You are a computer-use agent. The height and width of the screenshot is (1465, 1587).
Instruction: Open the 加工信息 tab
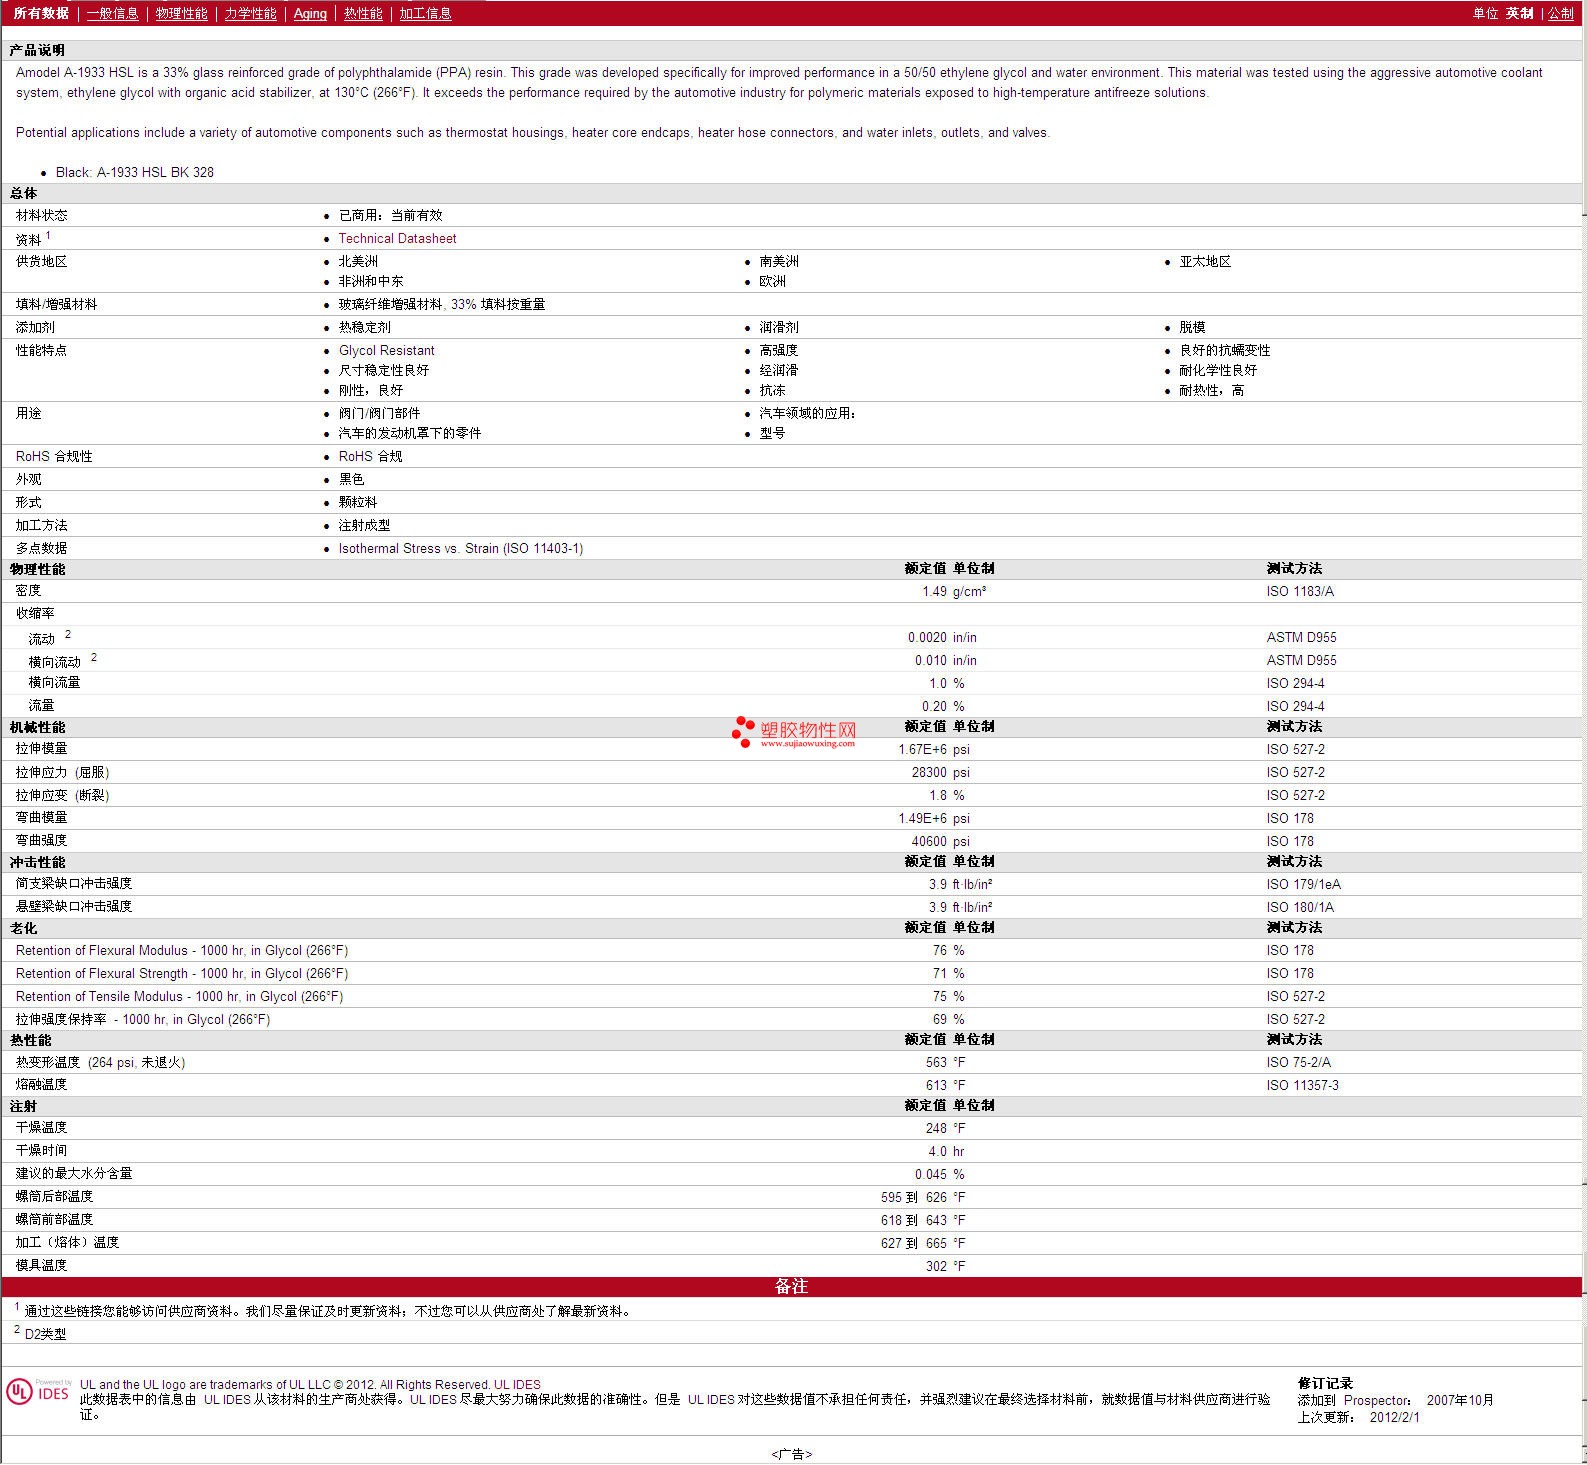tap(425, 13)
